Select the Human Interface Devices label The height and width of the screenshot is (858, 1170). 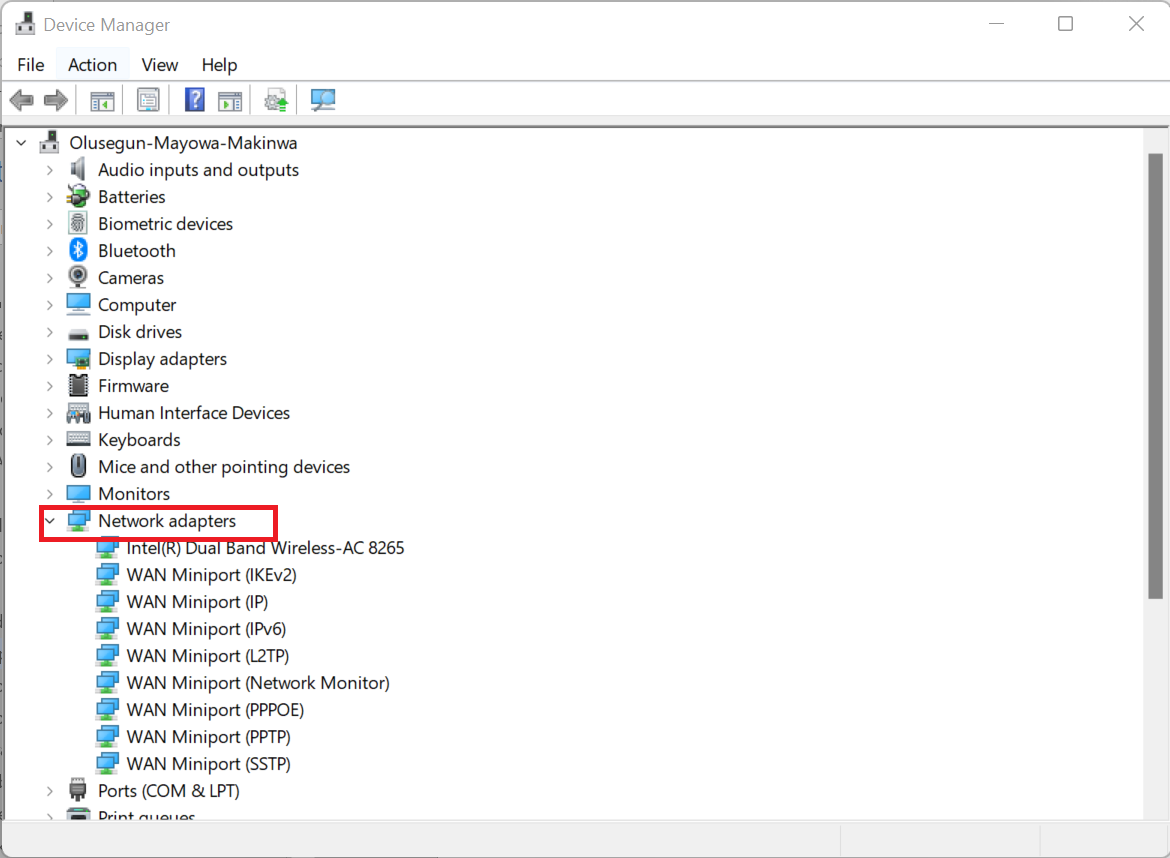(194, 413)
